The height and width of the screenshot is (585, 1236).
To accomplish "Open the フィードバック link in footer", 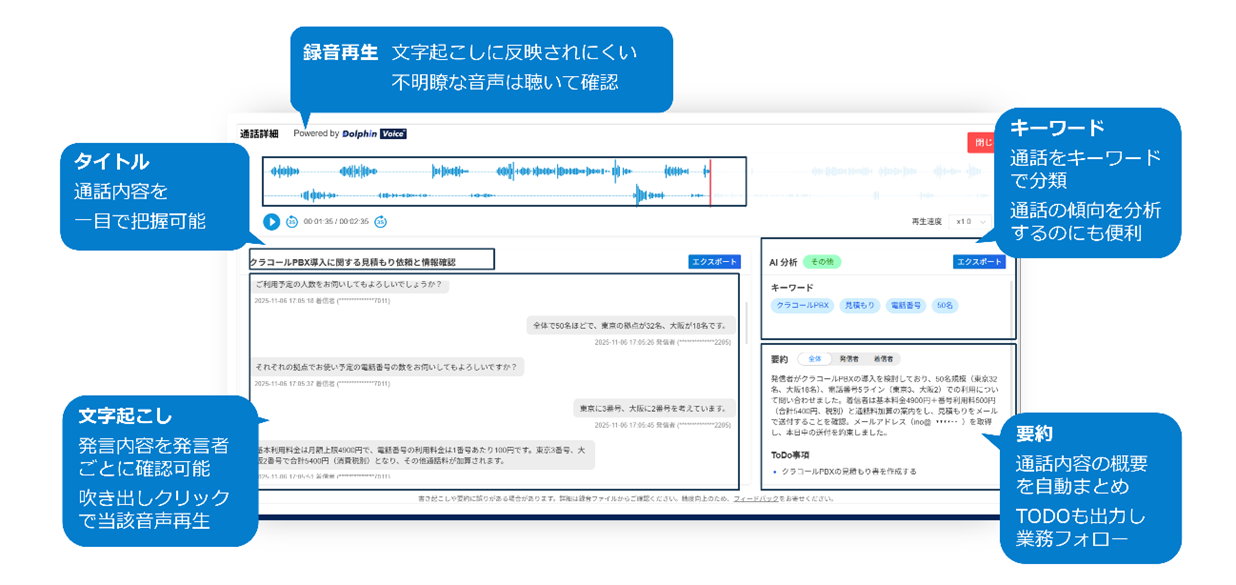I will pyautogui.click(x=757, y=498).
